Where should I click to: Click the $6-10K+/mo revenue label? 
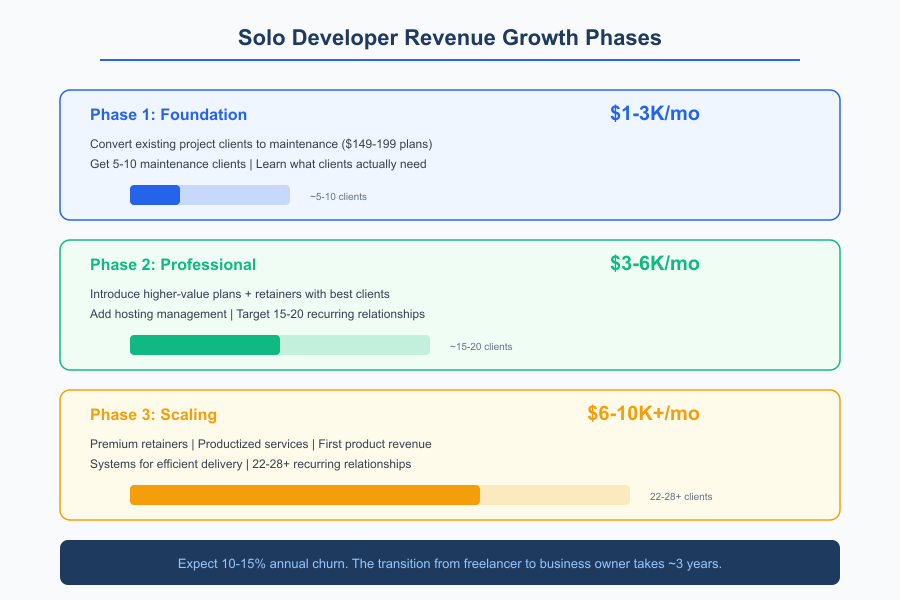644,413
